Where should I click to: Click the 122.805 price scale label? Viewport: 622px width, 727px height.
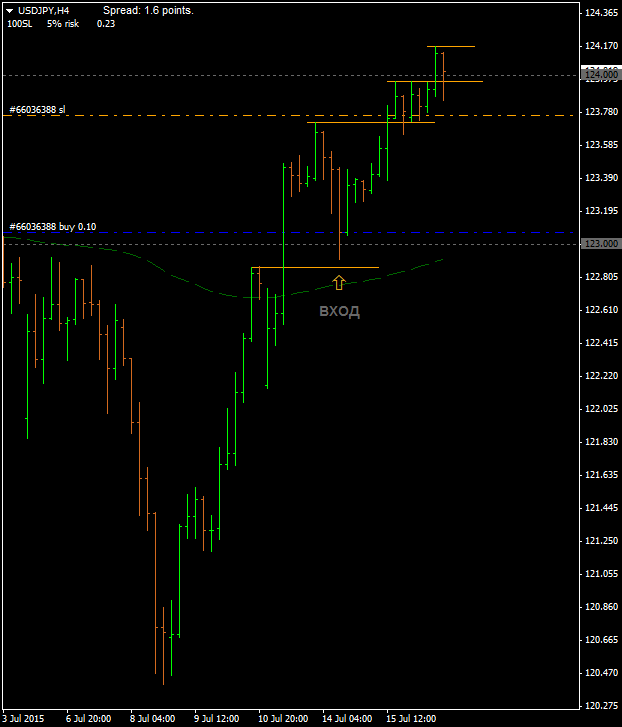coord(601,277)
